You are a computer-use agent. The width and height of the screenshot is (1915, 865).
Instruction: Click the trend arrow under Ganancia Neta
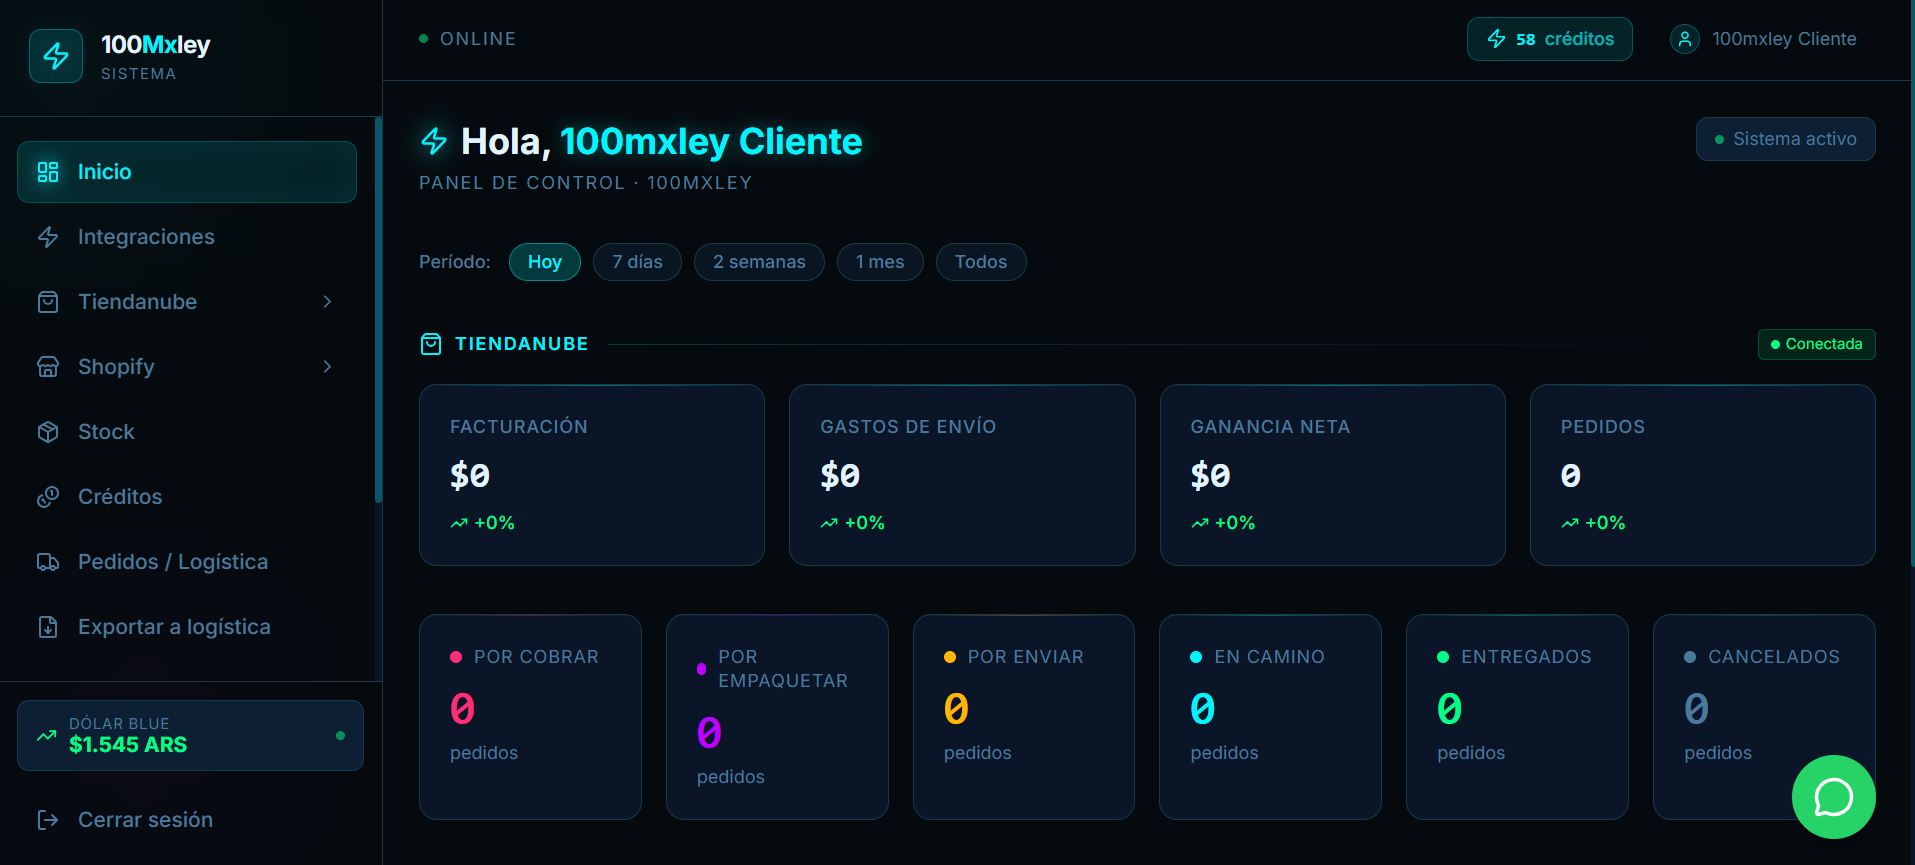1200,523
